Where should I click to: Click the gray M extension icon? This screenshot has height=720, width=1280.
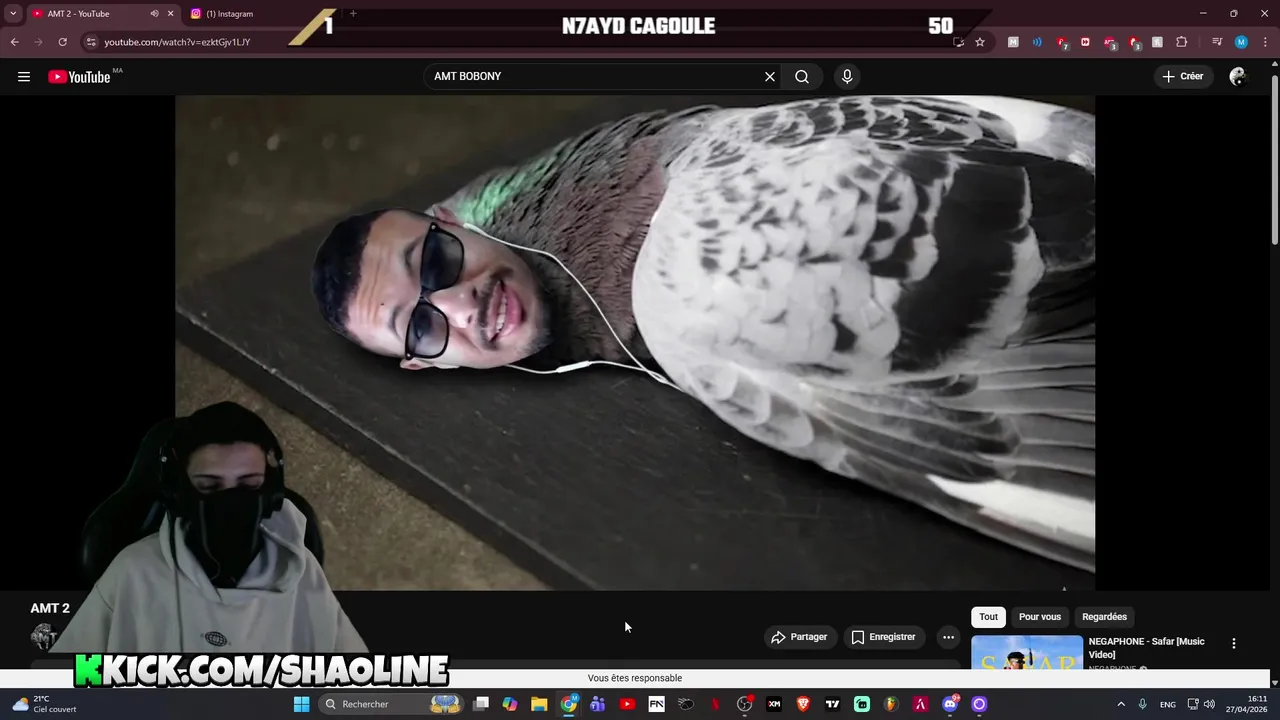(1013, 42)
